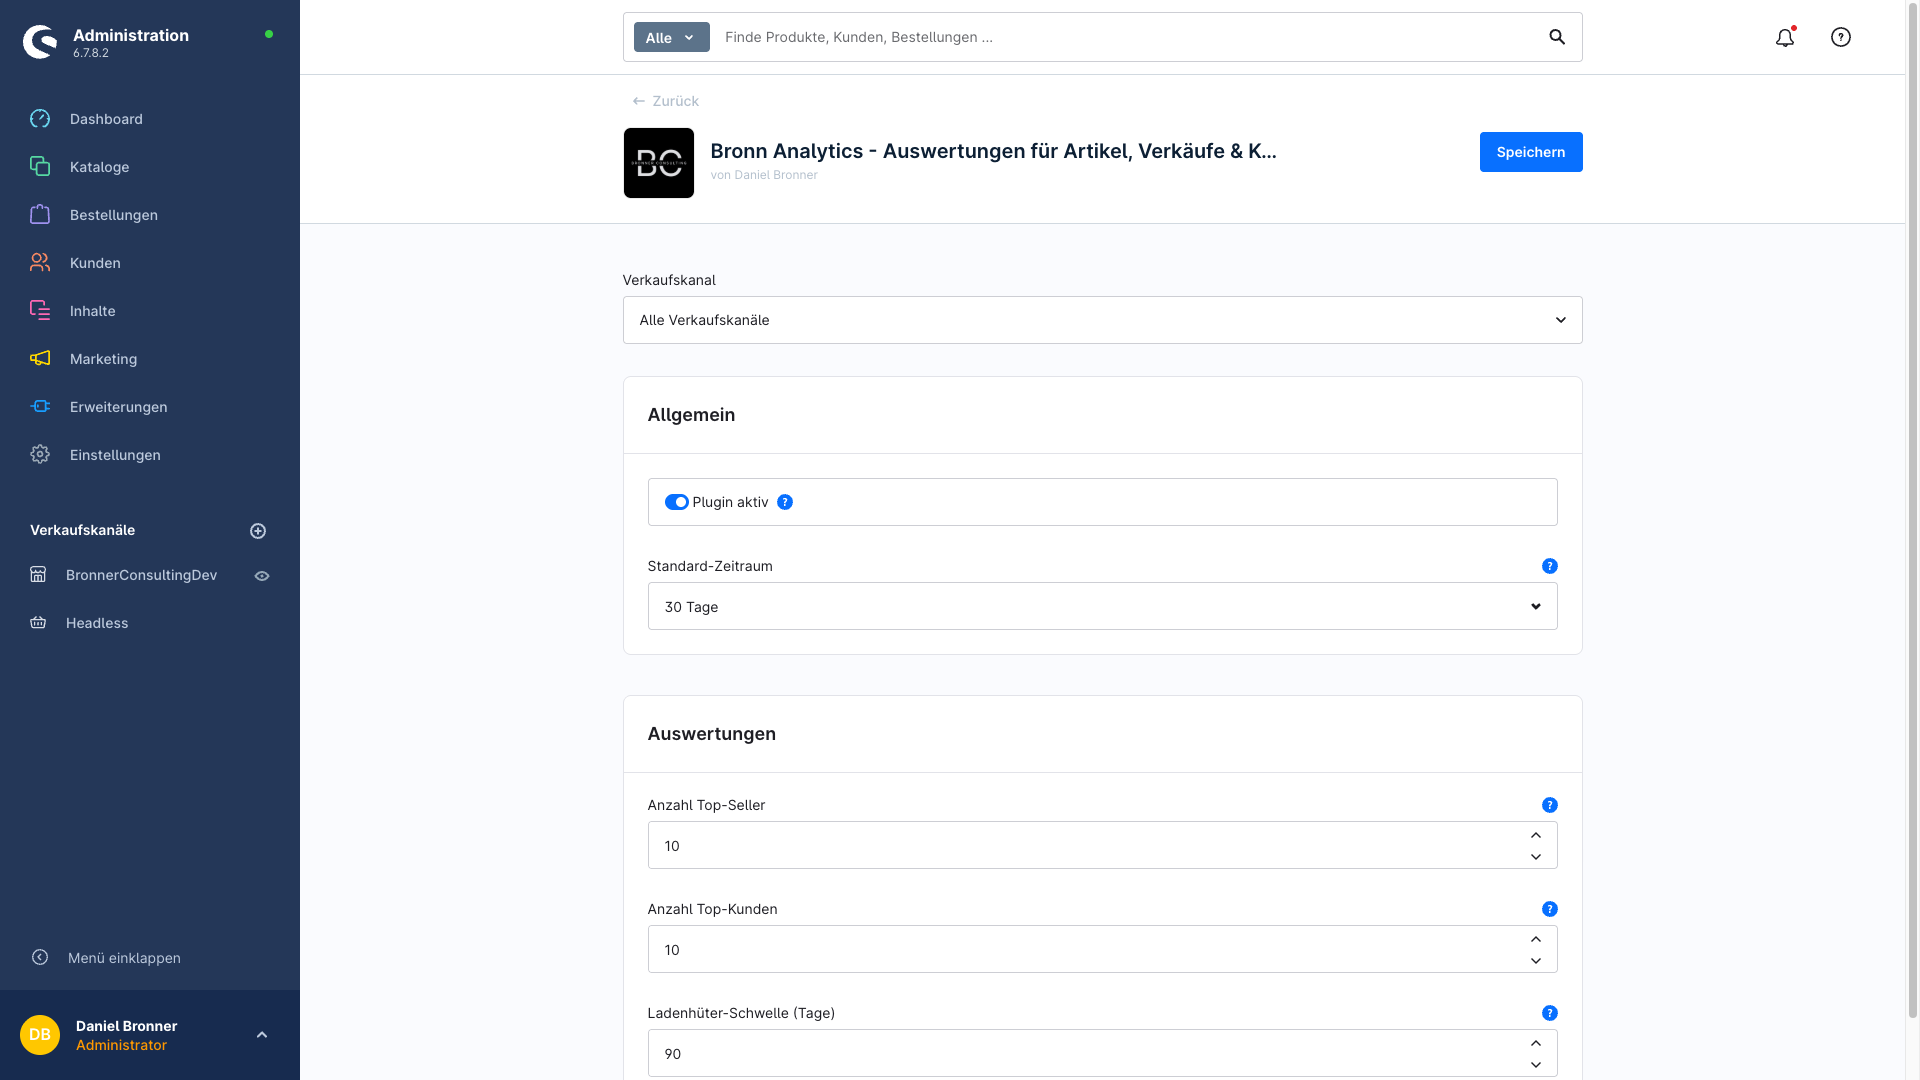Open the Marketing section
This screenshot has height=1080, width=1920.
tap(103, 359)
